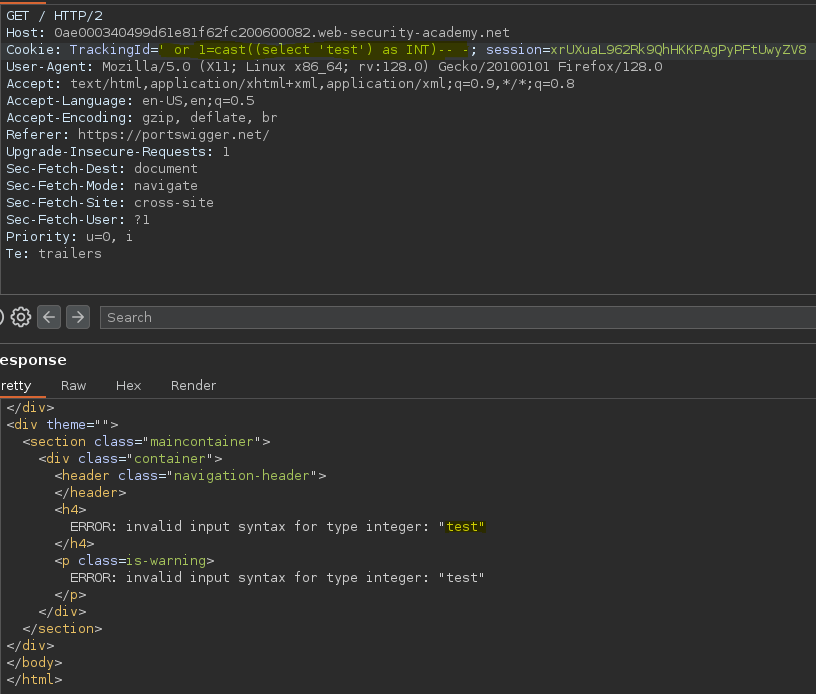Click the Upgrade-Insecure-Requests header line
This screenshot has height=694, width=816.
[x=118, y=152]
